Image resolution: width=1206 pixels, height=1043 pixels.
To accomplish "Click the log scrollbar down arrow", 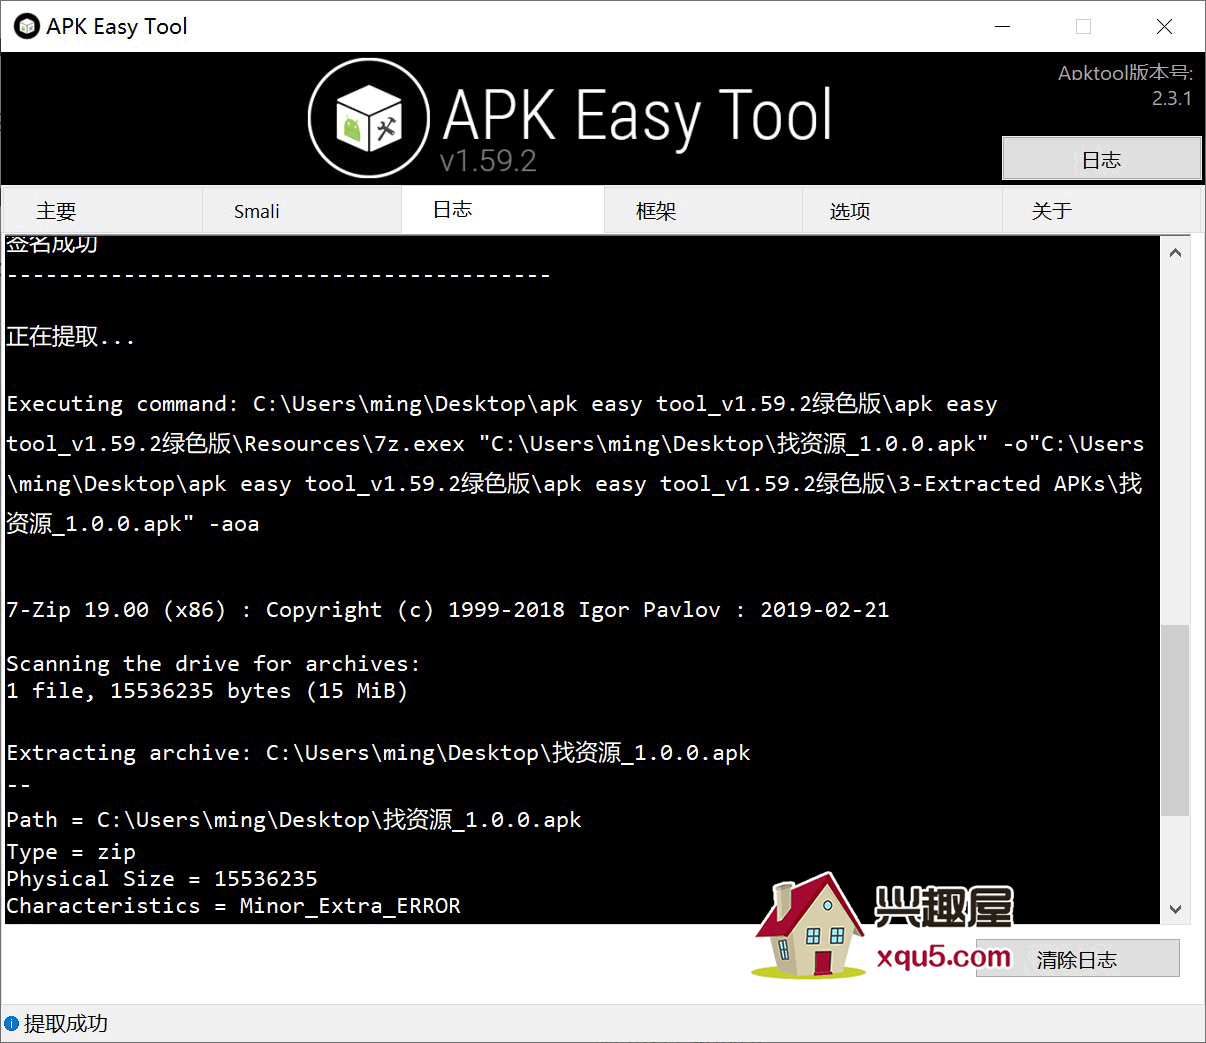I will coord(1175,909).
